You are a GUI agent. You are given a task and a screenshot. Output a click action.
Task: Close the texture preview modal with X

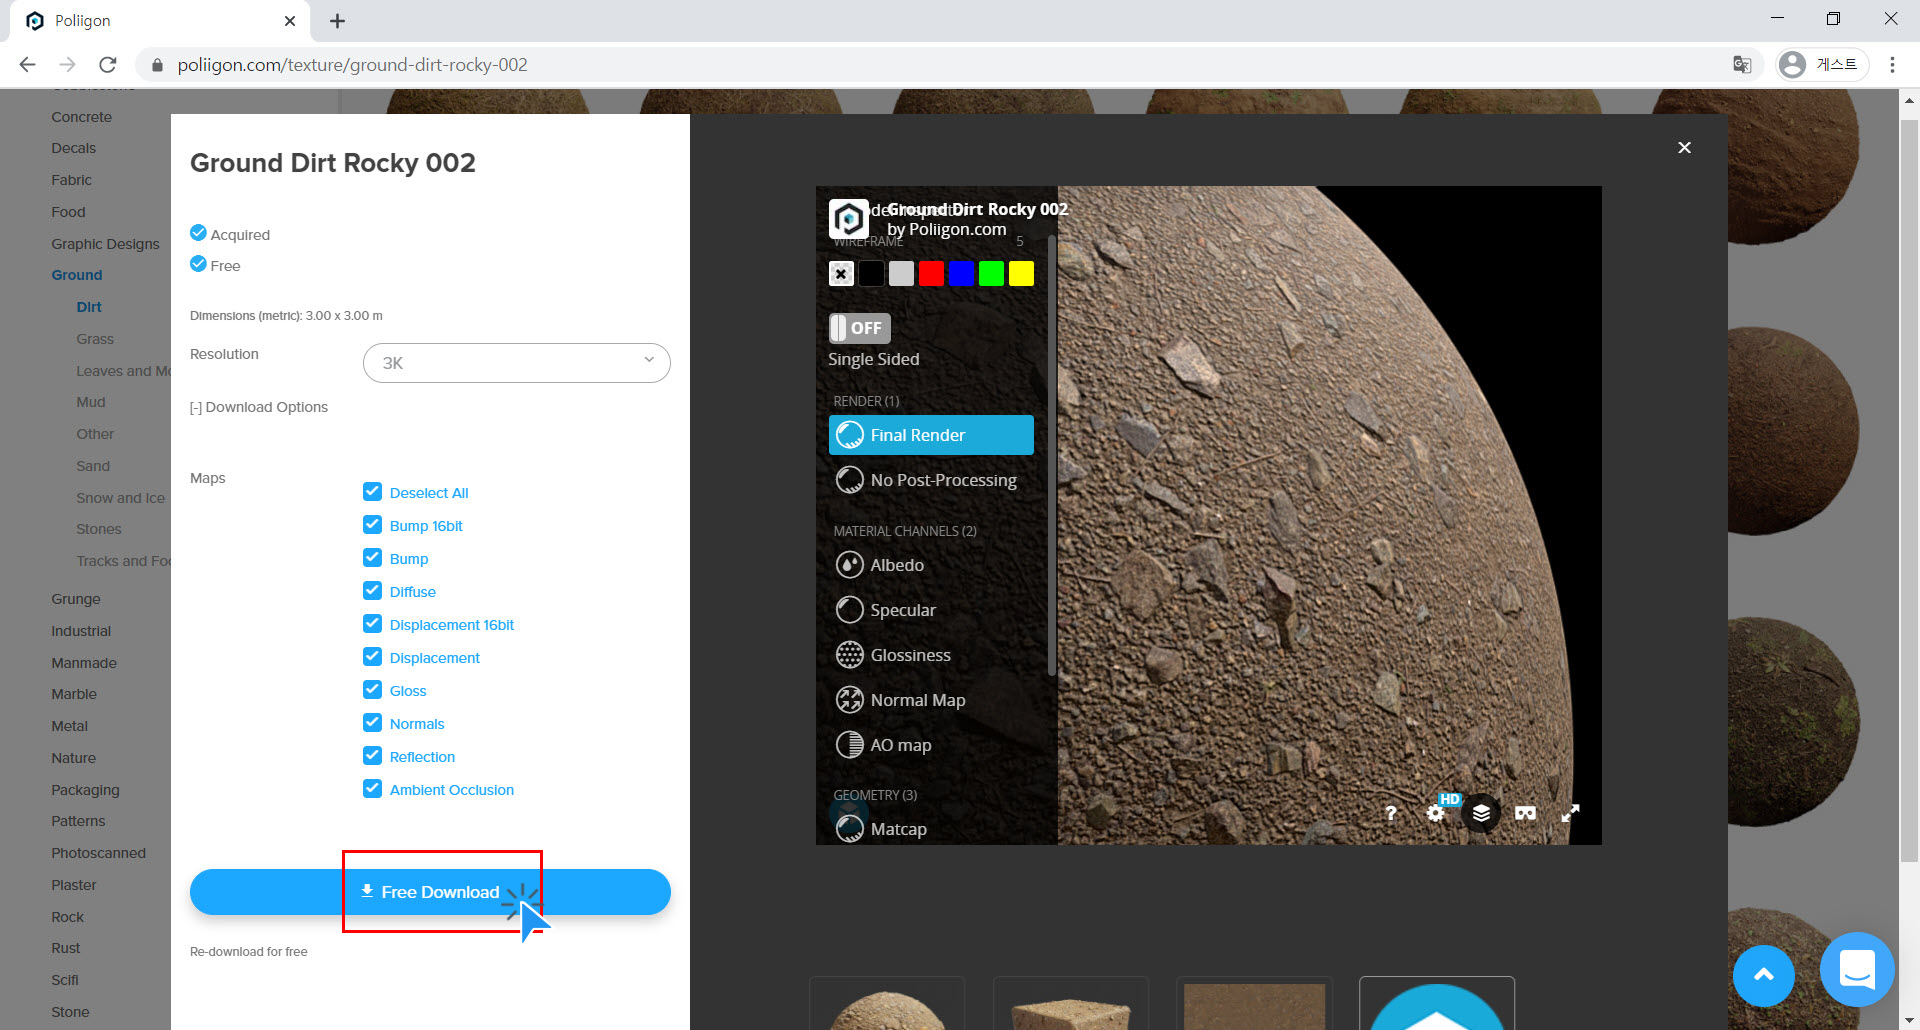point(1684,148)
